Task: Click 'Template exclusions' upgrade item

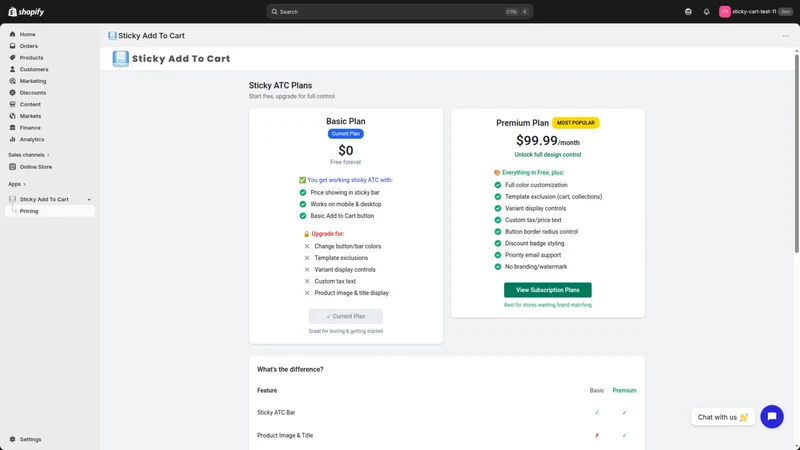Action: point(341,258)
